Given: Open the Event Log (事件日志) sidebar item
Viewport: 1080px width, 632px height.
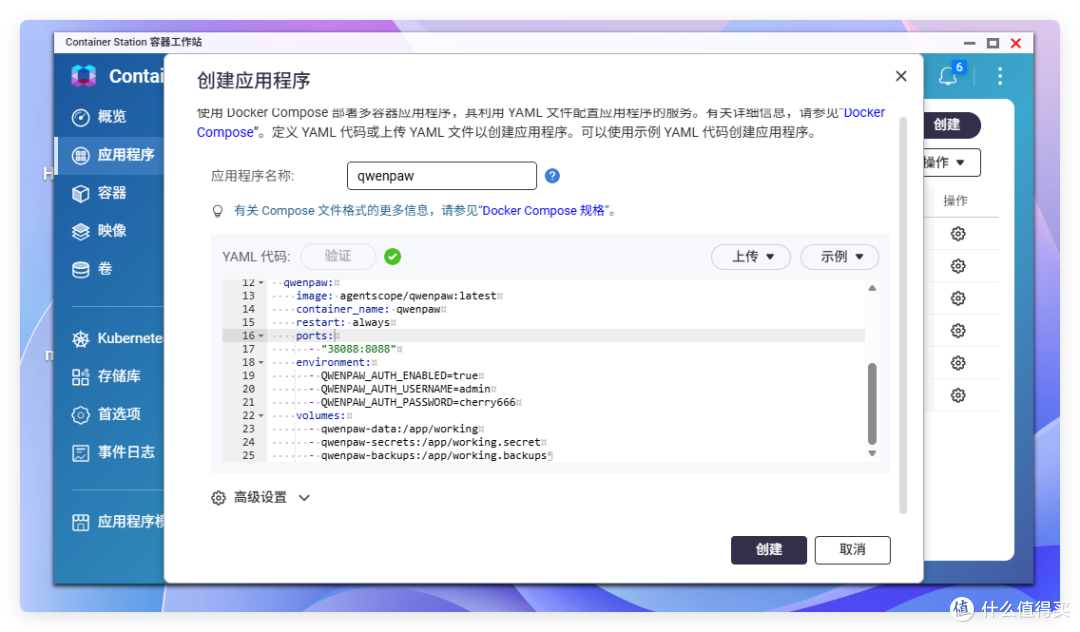Looking at the screenshot, I should point(113,452).
